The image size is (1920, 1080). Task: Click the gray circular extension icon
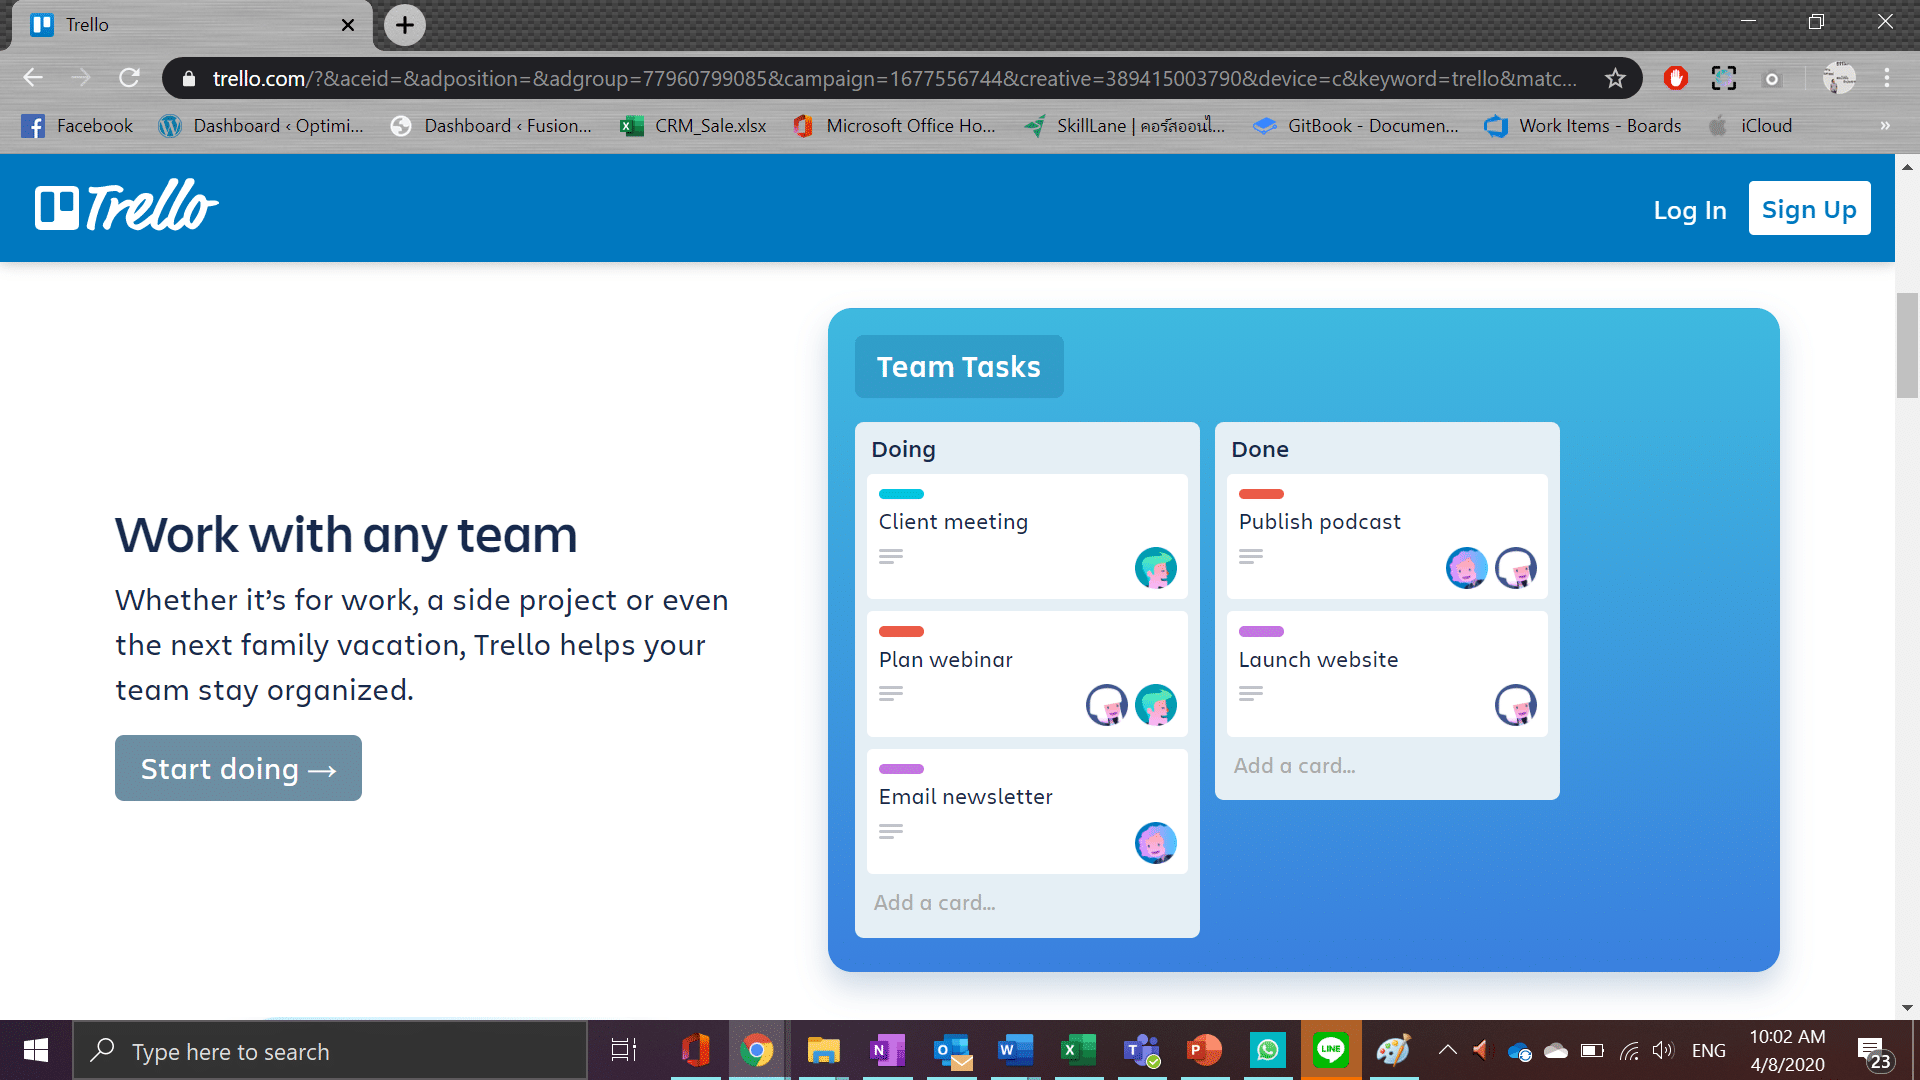point(1772,78)
